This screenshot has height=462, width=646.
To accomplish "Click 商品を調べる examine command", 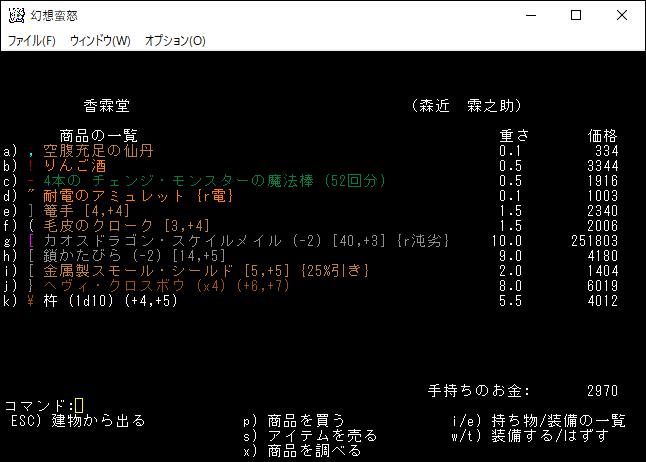I will click(310, 450).
